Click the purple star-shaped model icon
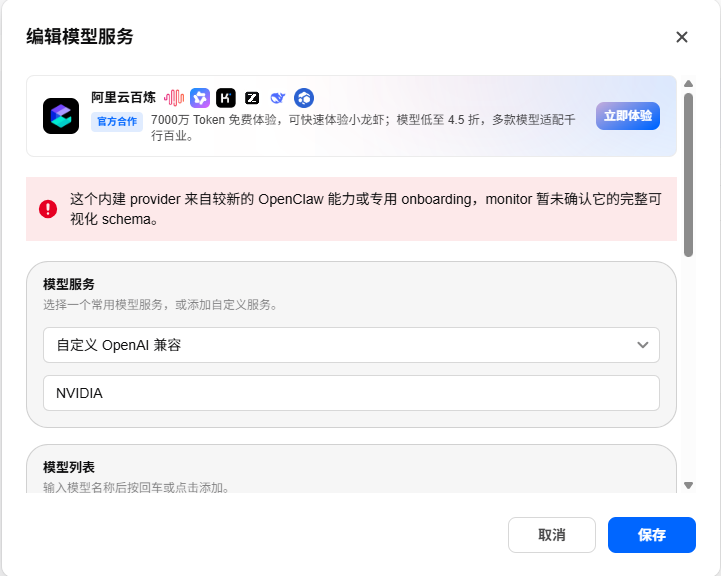The image size is (721, 576). tap(200, 98)
